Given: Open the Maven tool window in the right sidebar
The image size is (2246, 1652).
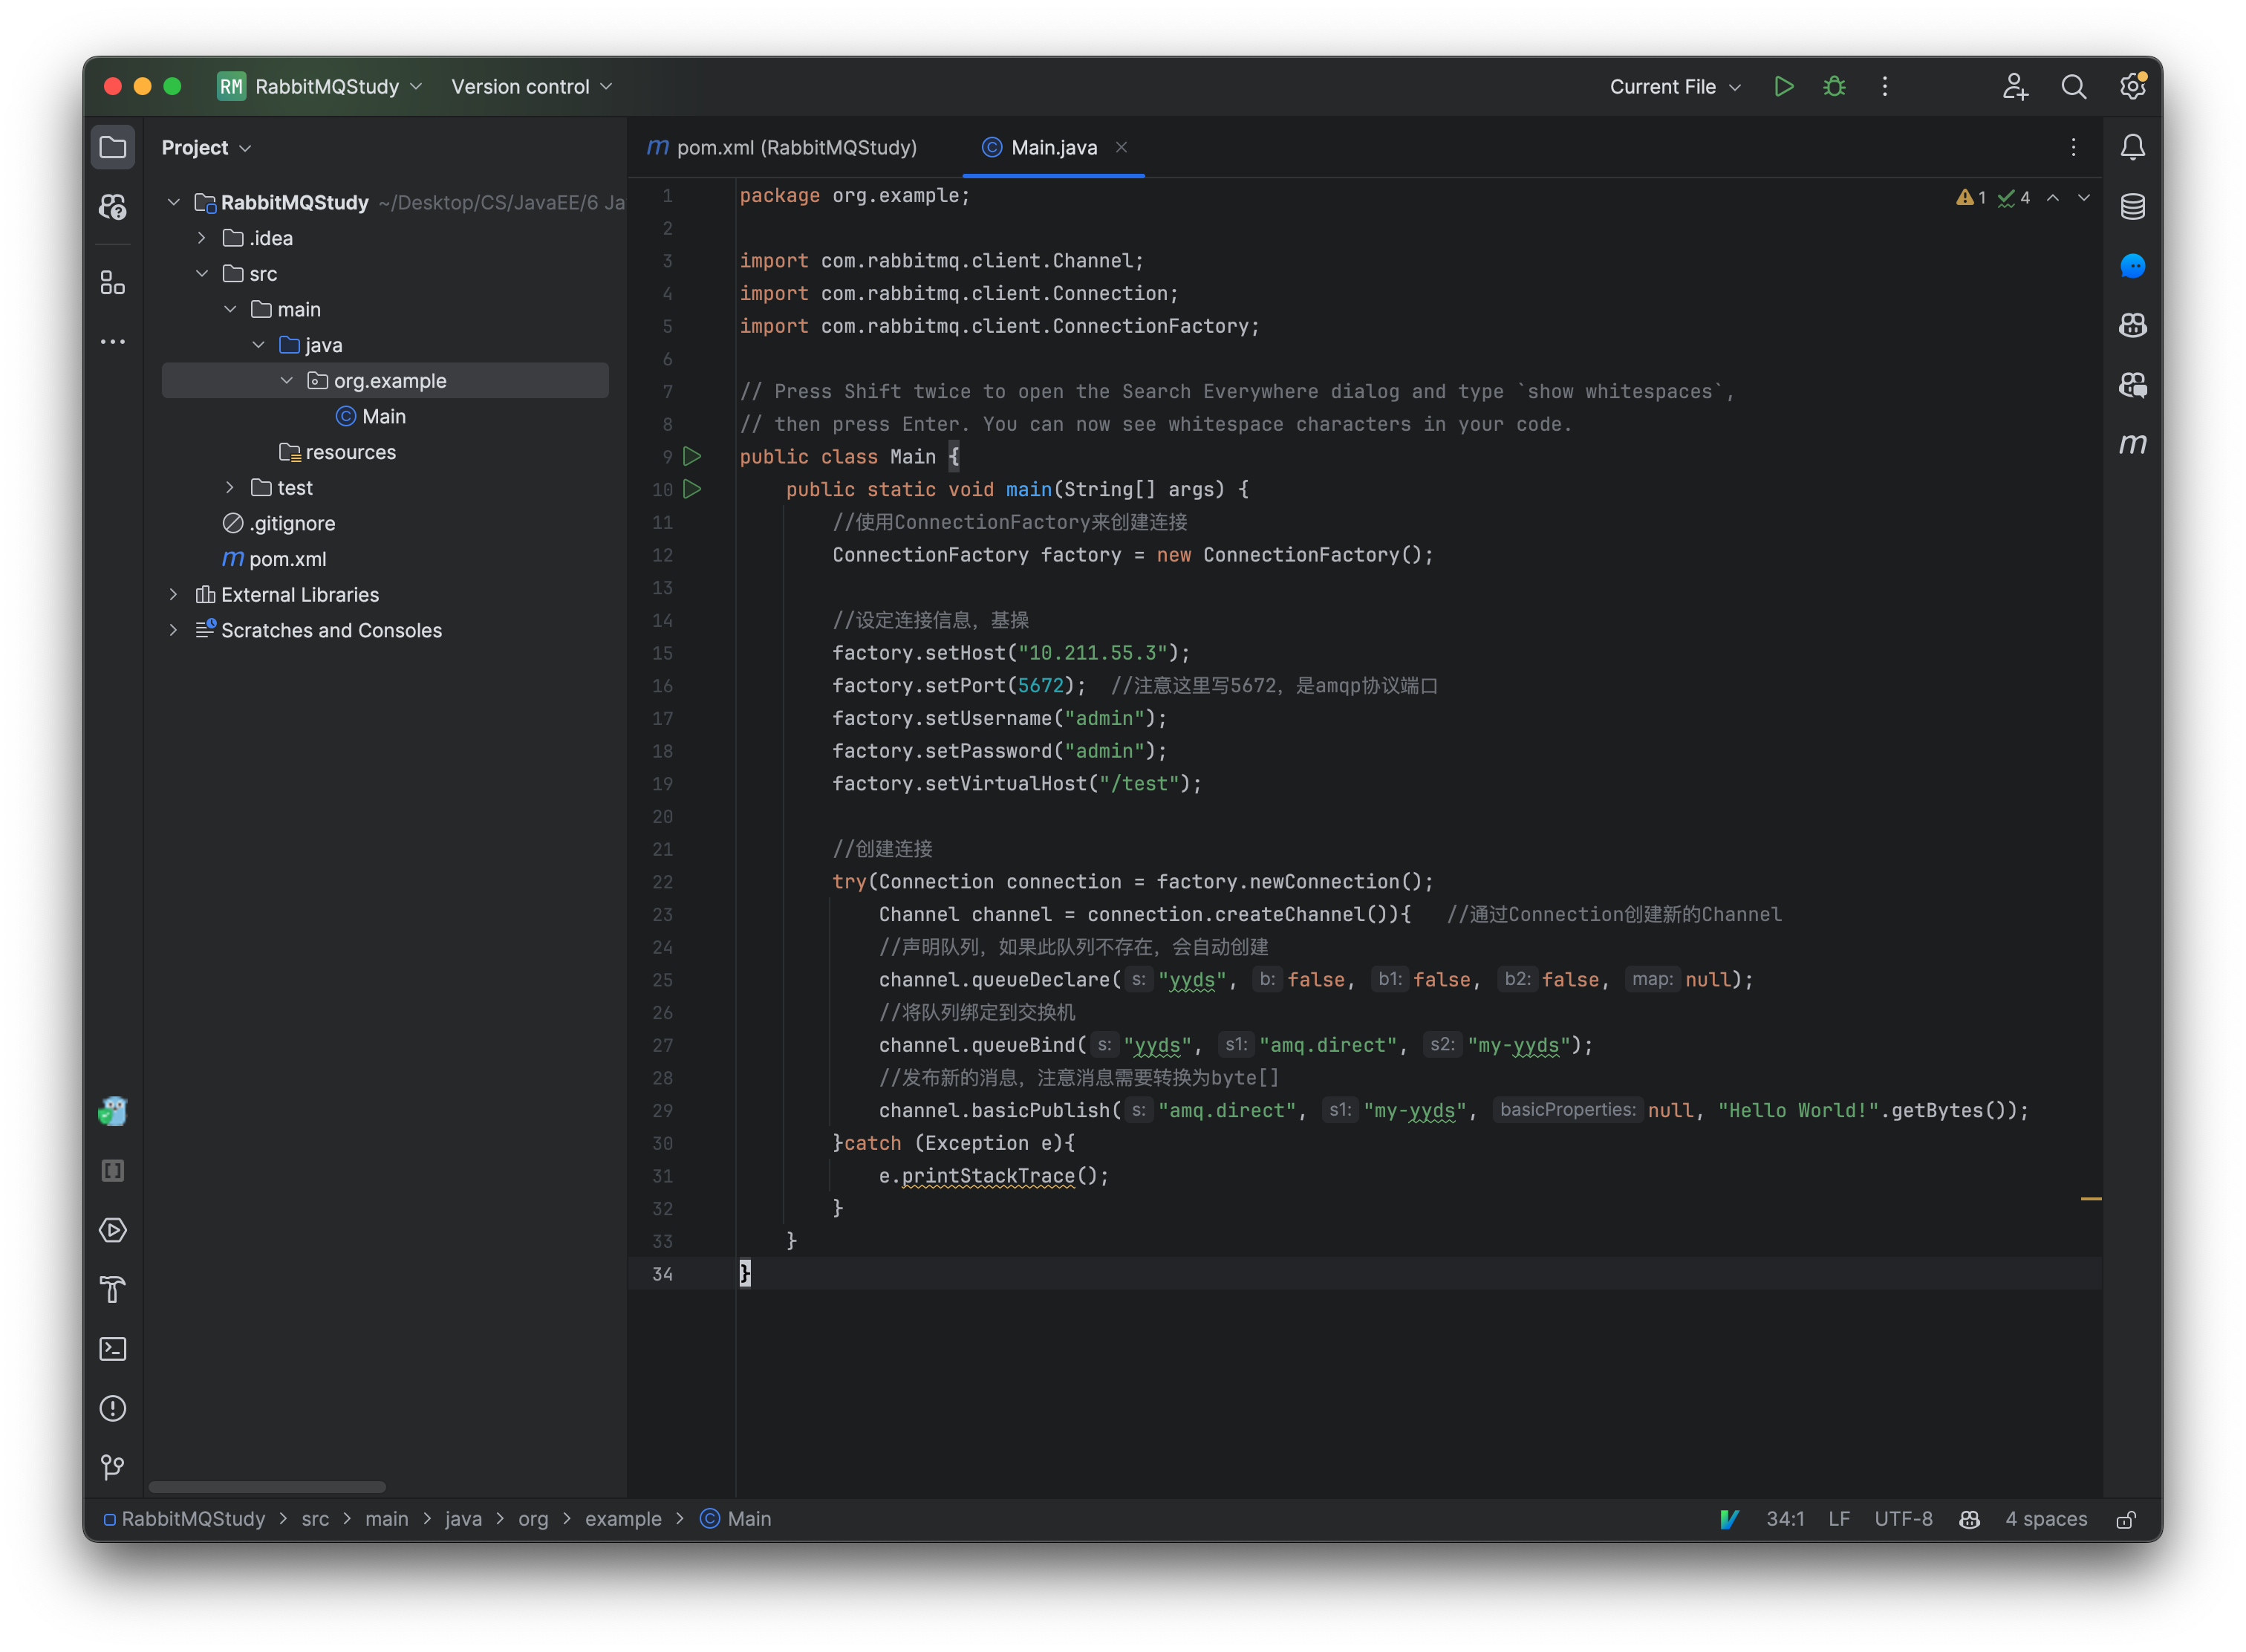Looking at the screenshot, I should (2132, 444).
